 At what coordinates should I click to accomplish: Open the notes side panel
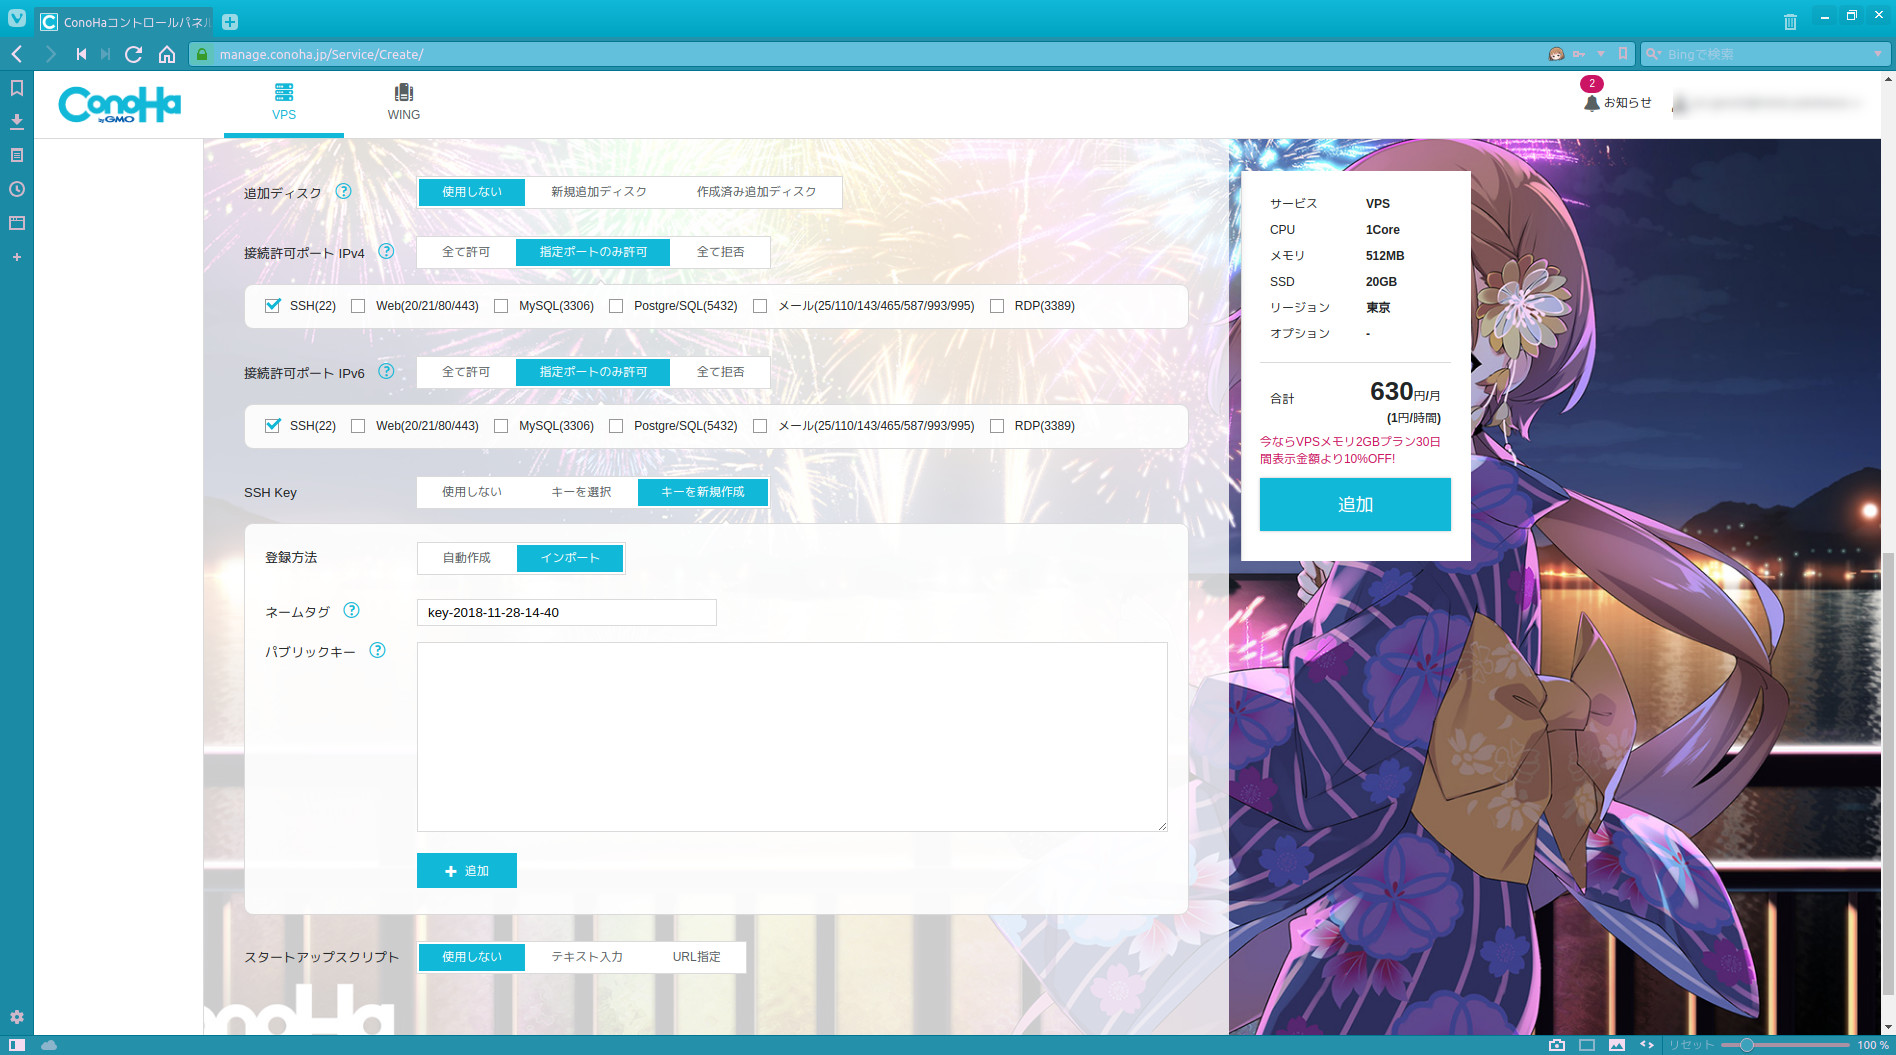click(x=17, y=155)
